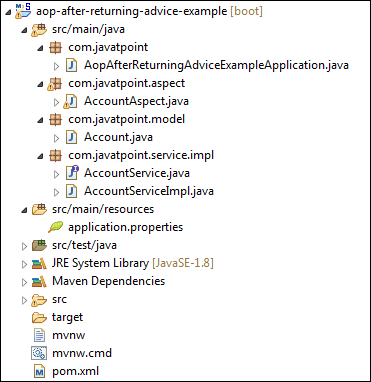Viewport: 371px width, 382px height.
Task: Select the application.properties file name
Action: click(x=126, y=227)
